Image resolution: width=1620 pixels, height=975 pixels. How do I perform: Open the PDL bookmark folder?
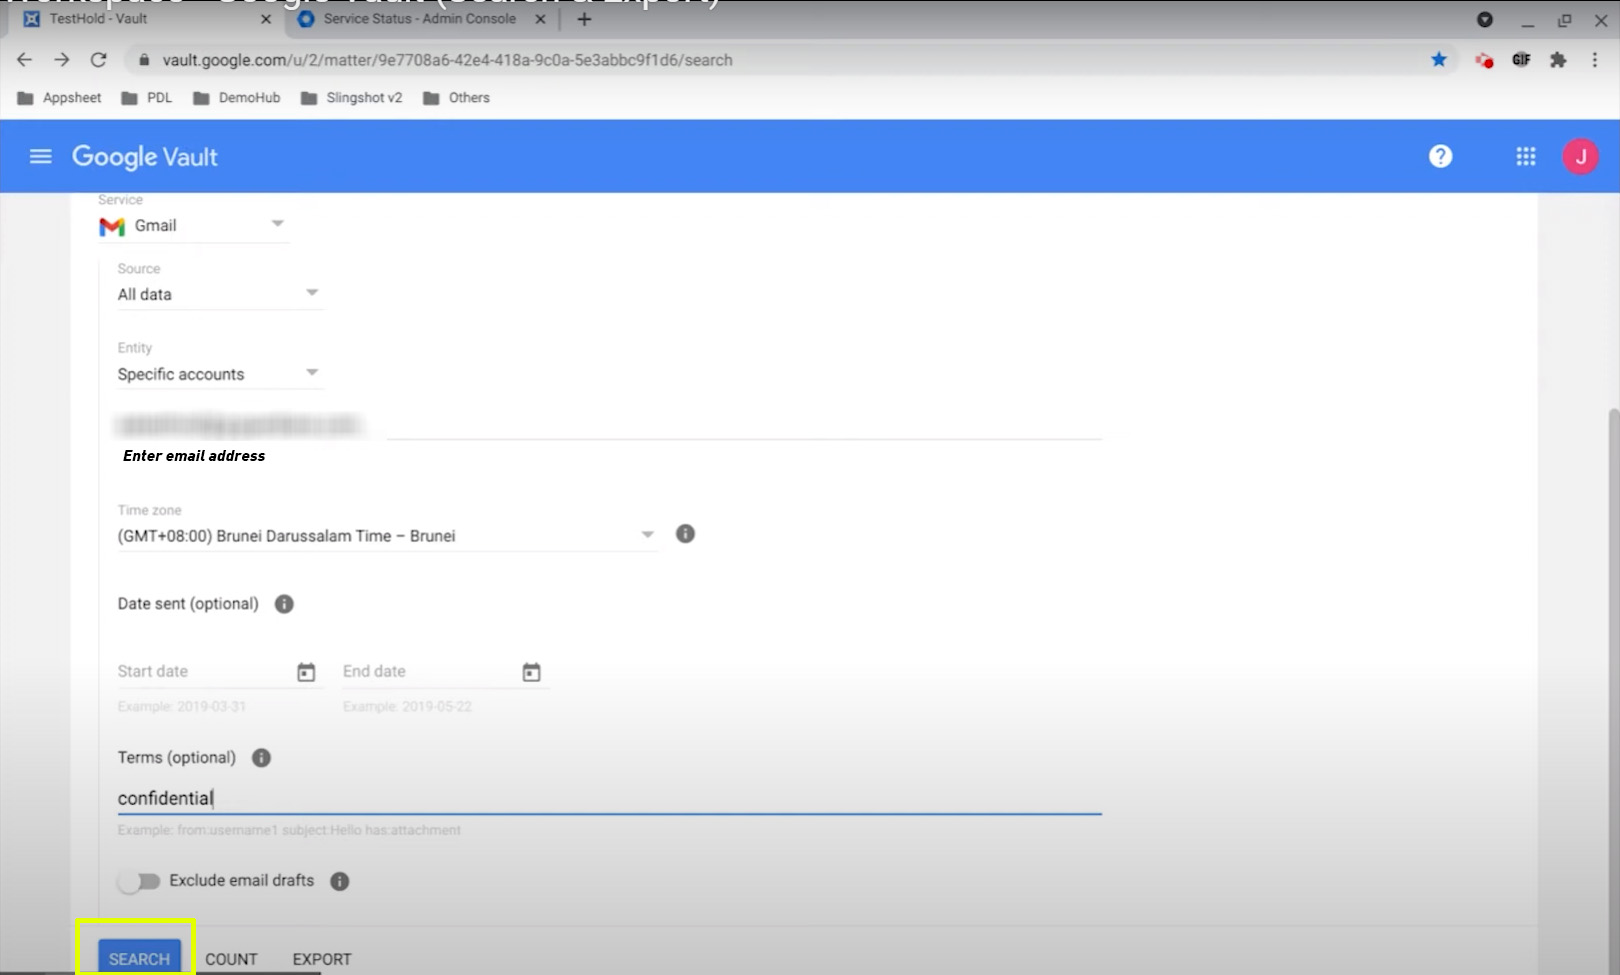(146, 98)
